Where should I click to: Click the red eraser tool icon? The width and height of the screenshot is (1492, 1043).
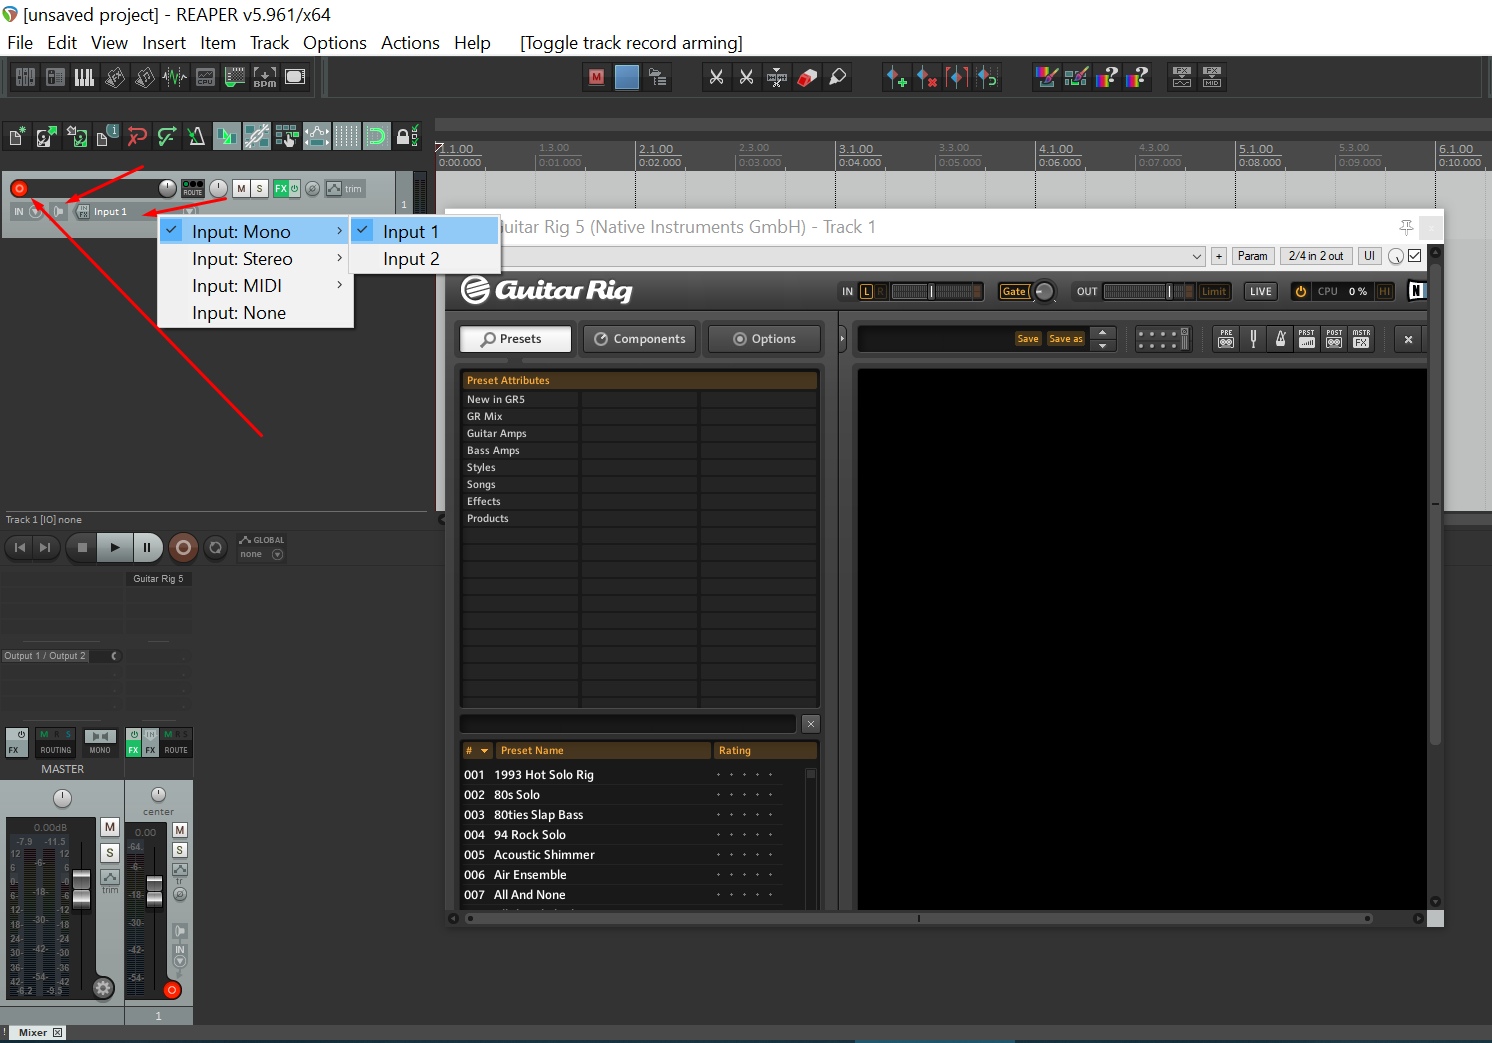[x=807, y=77]
